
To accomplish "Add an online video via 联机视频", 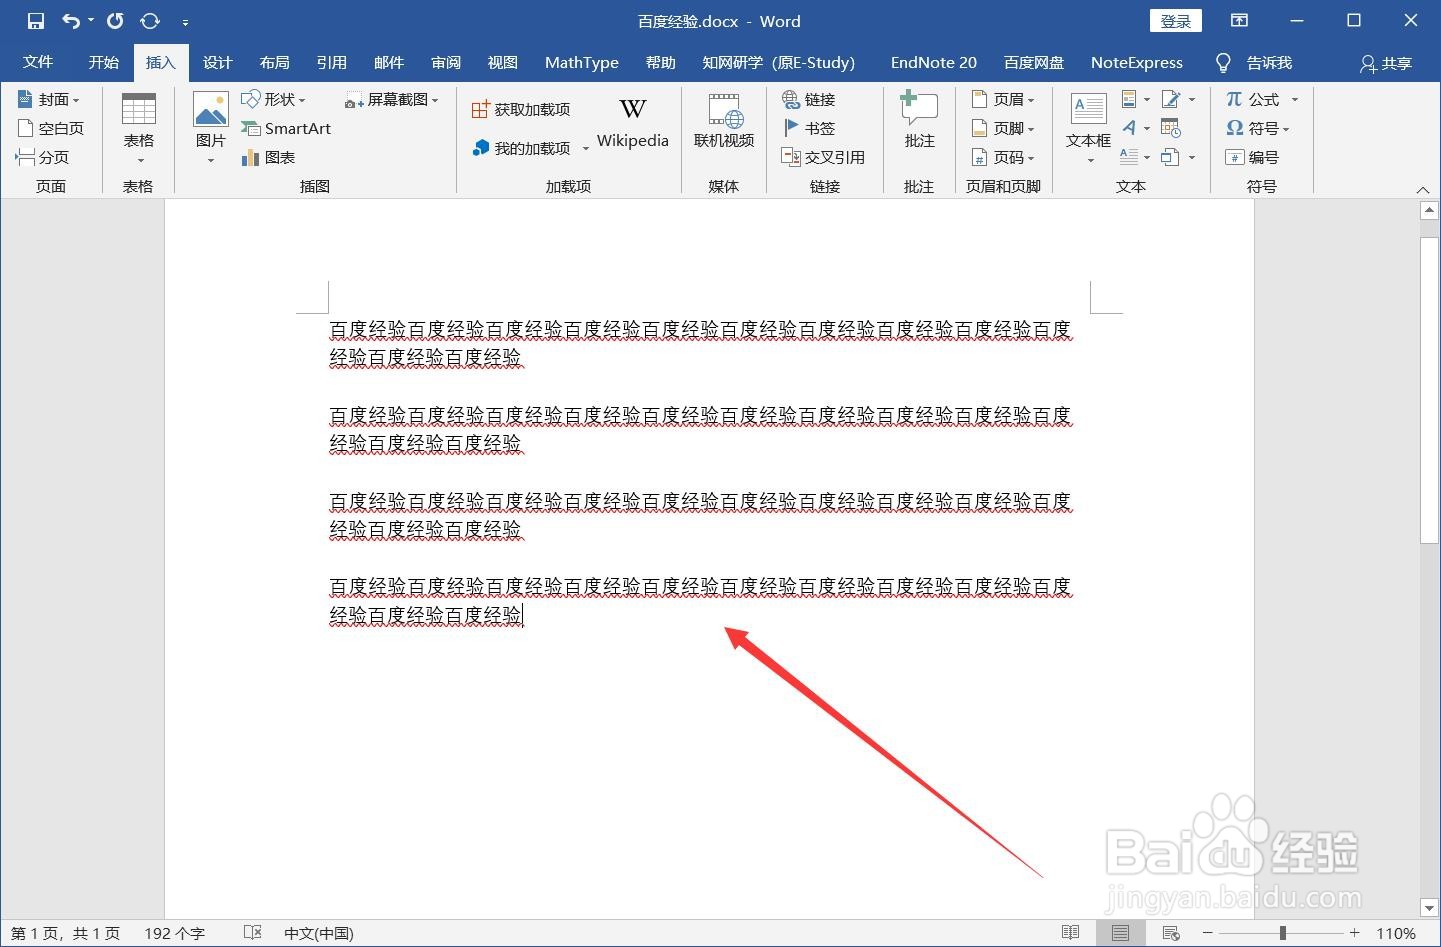I will [x=723, y=127].
